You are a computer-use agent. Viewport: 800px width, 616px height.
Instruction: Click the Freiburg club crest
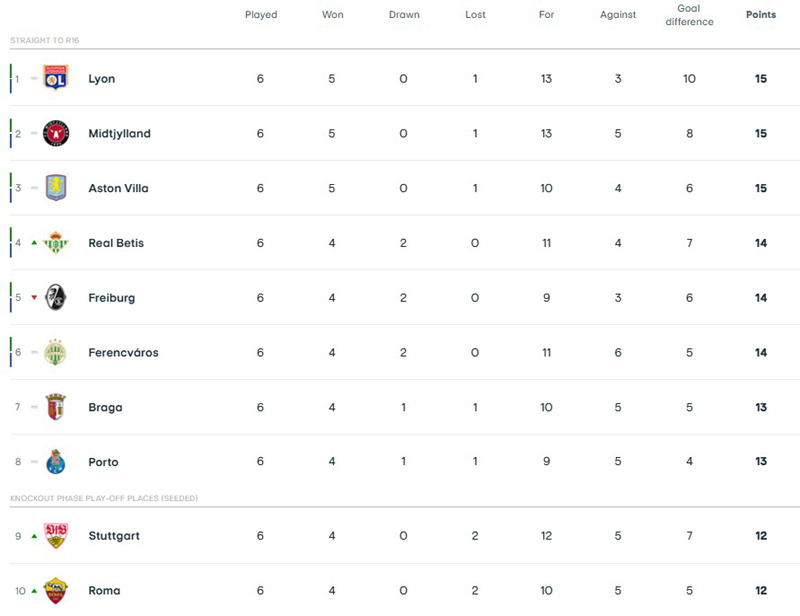coord(56,298)
